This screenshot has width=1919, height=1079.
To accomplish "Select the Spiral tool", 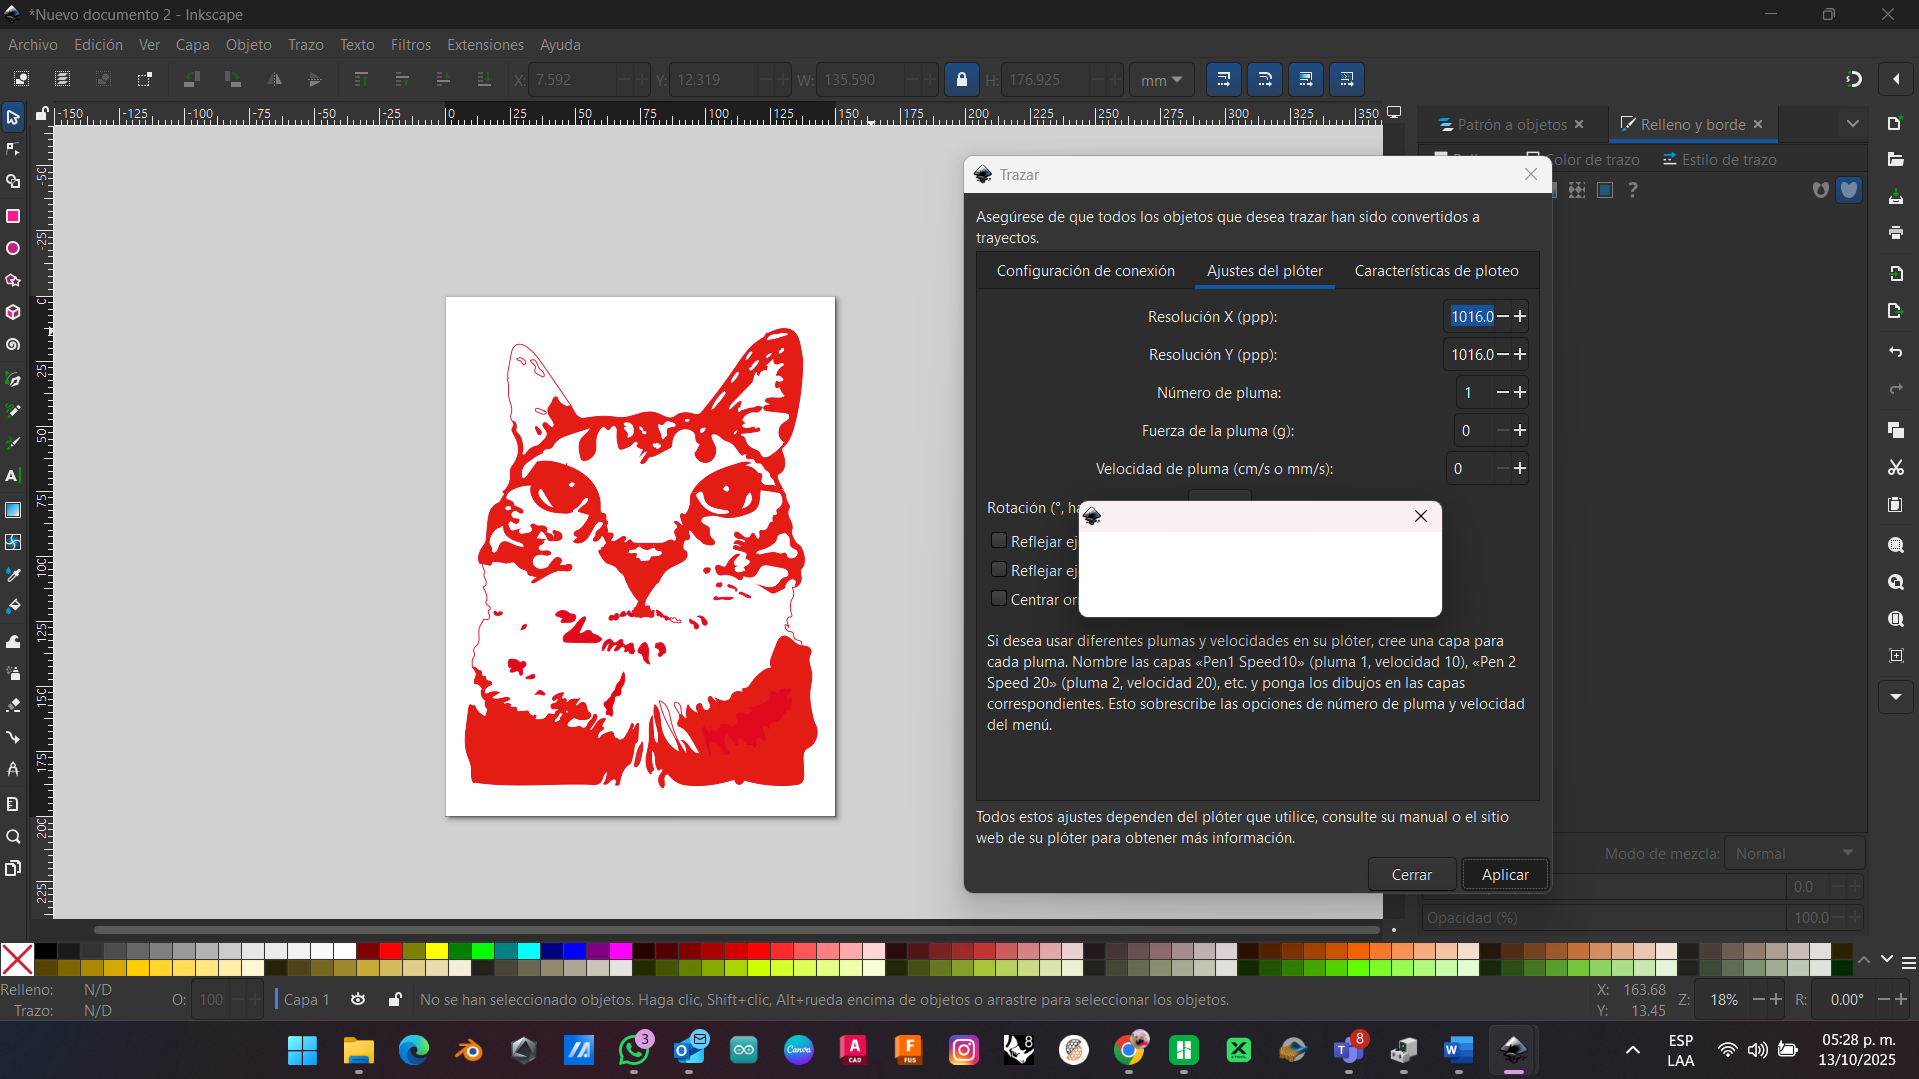I will [x=13, y=345].
